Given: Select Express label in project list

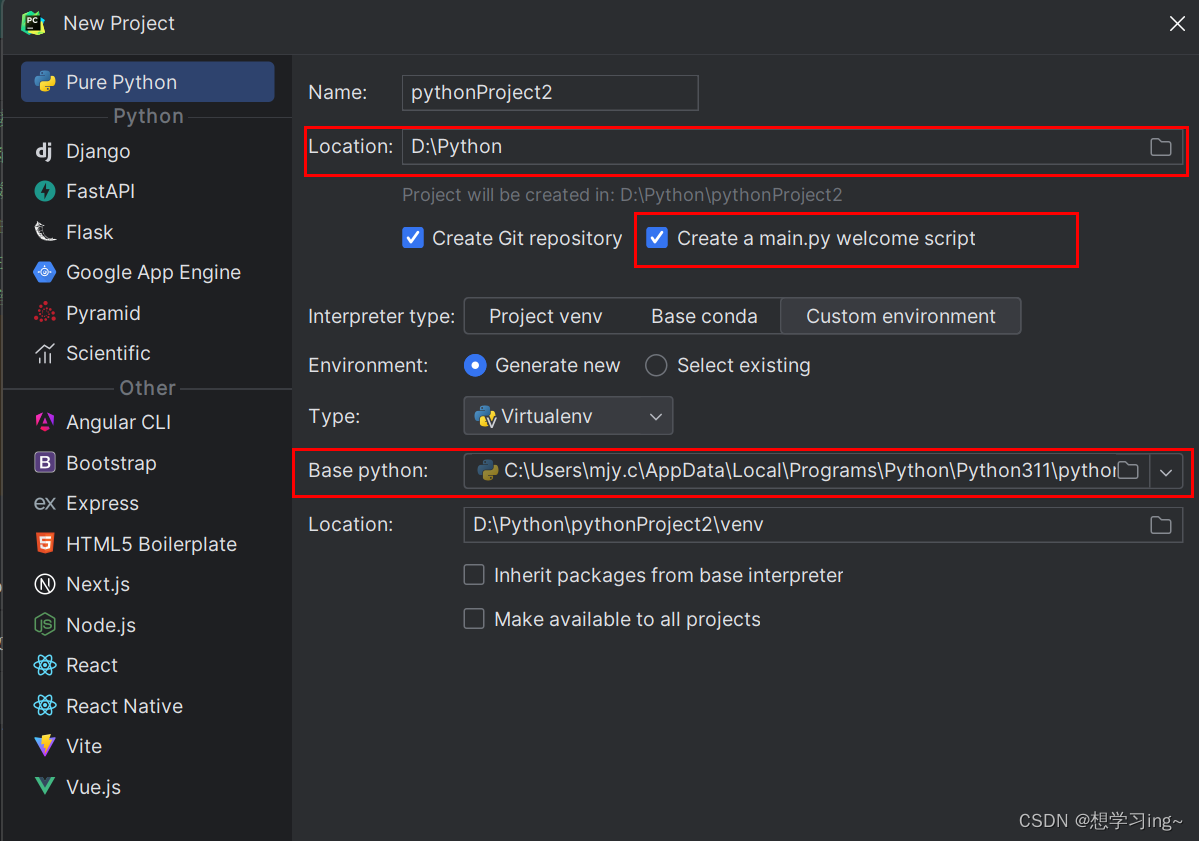Looking at the screenshot, I should click(x=102, y=504).
